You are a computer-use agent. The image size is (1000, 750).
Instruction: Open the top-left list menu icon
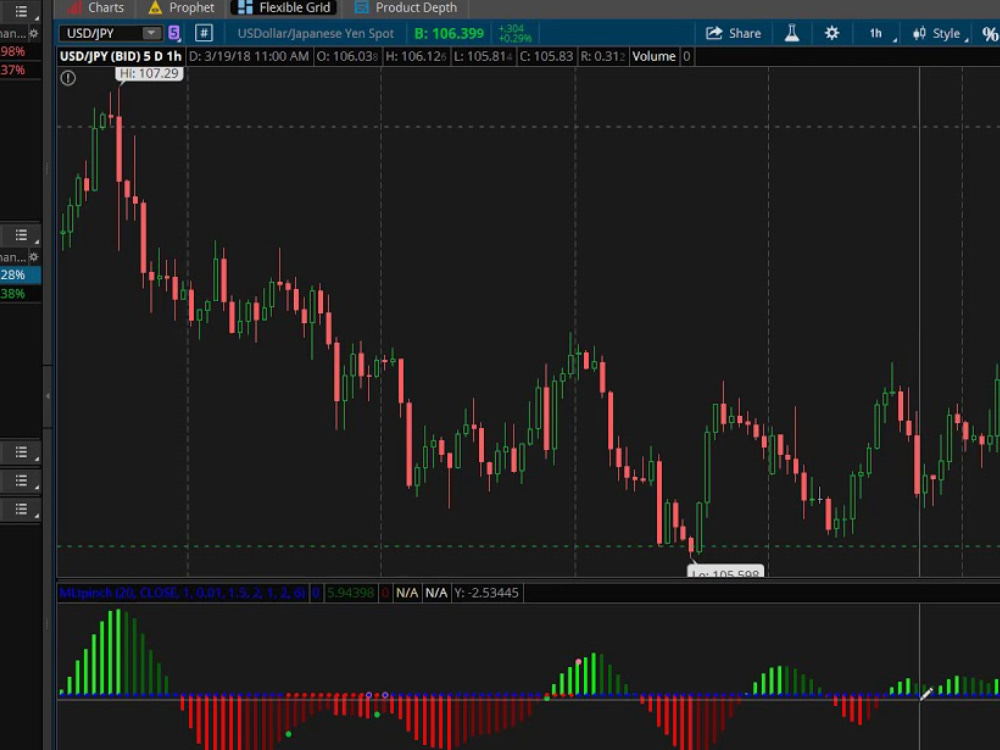21,11
